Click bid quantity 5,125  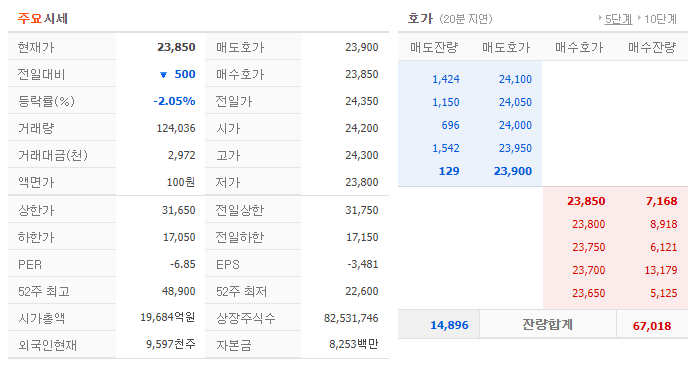(663, 294)
